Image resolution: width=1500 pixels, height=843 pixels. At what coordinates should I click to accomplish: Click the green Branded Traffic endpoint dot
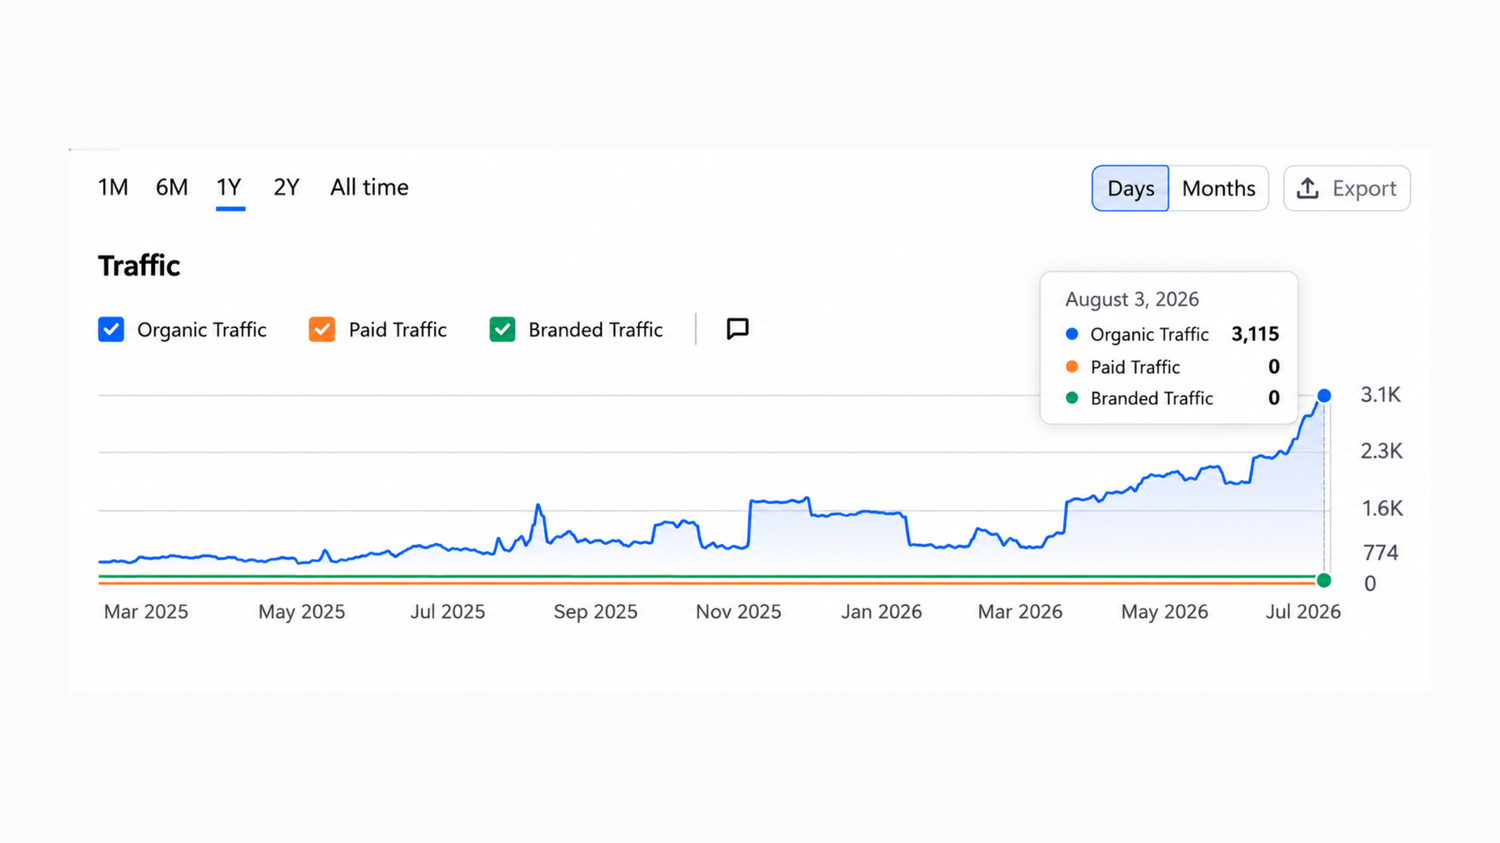(x=1324, y=580)
